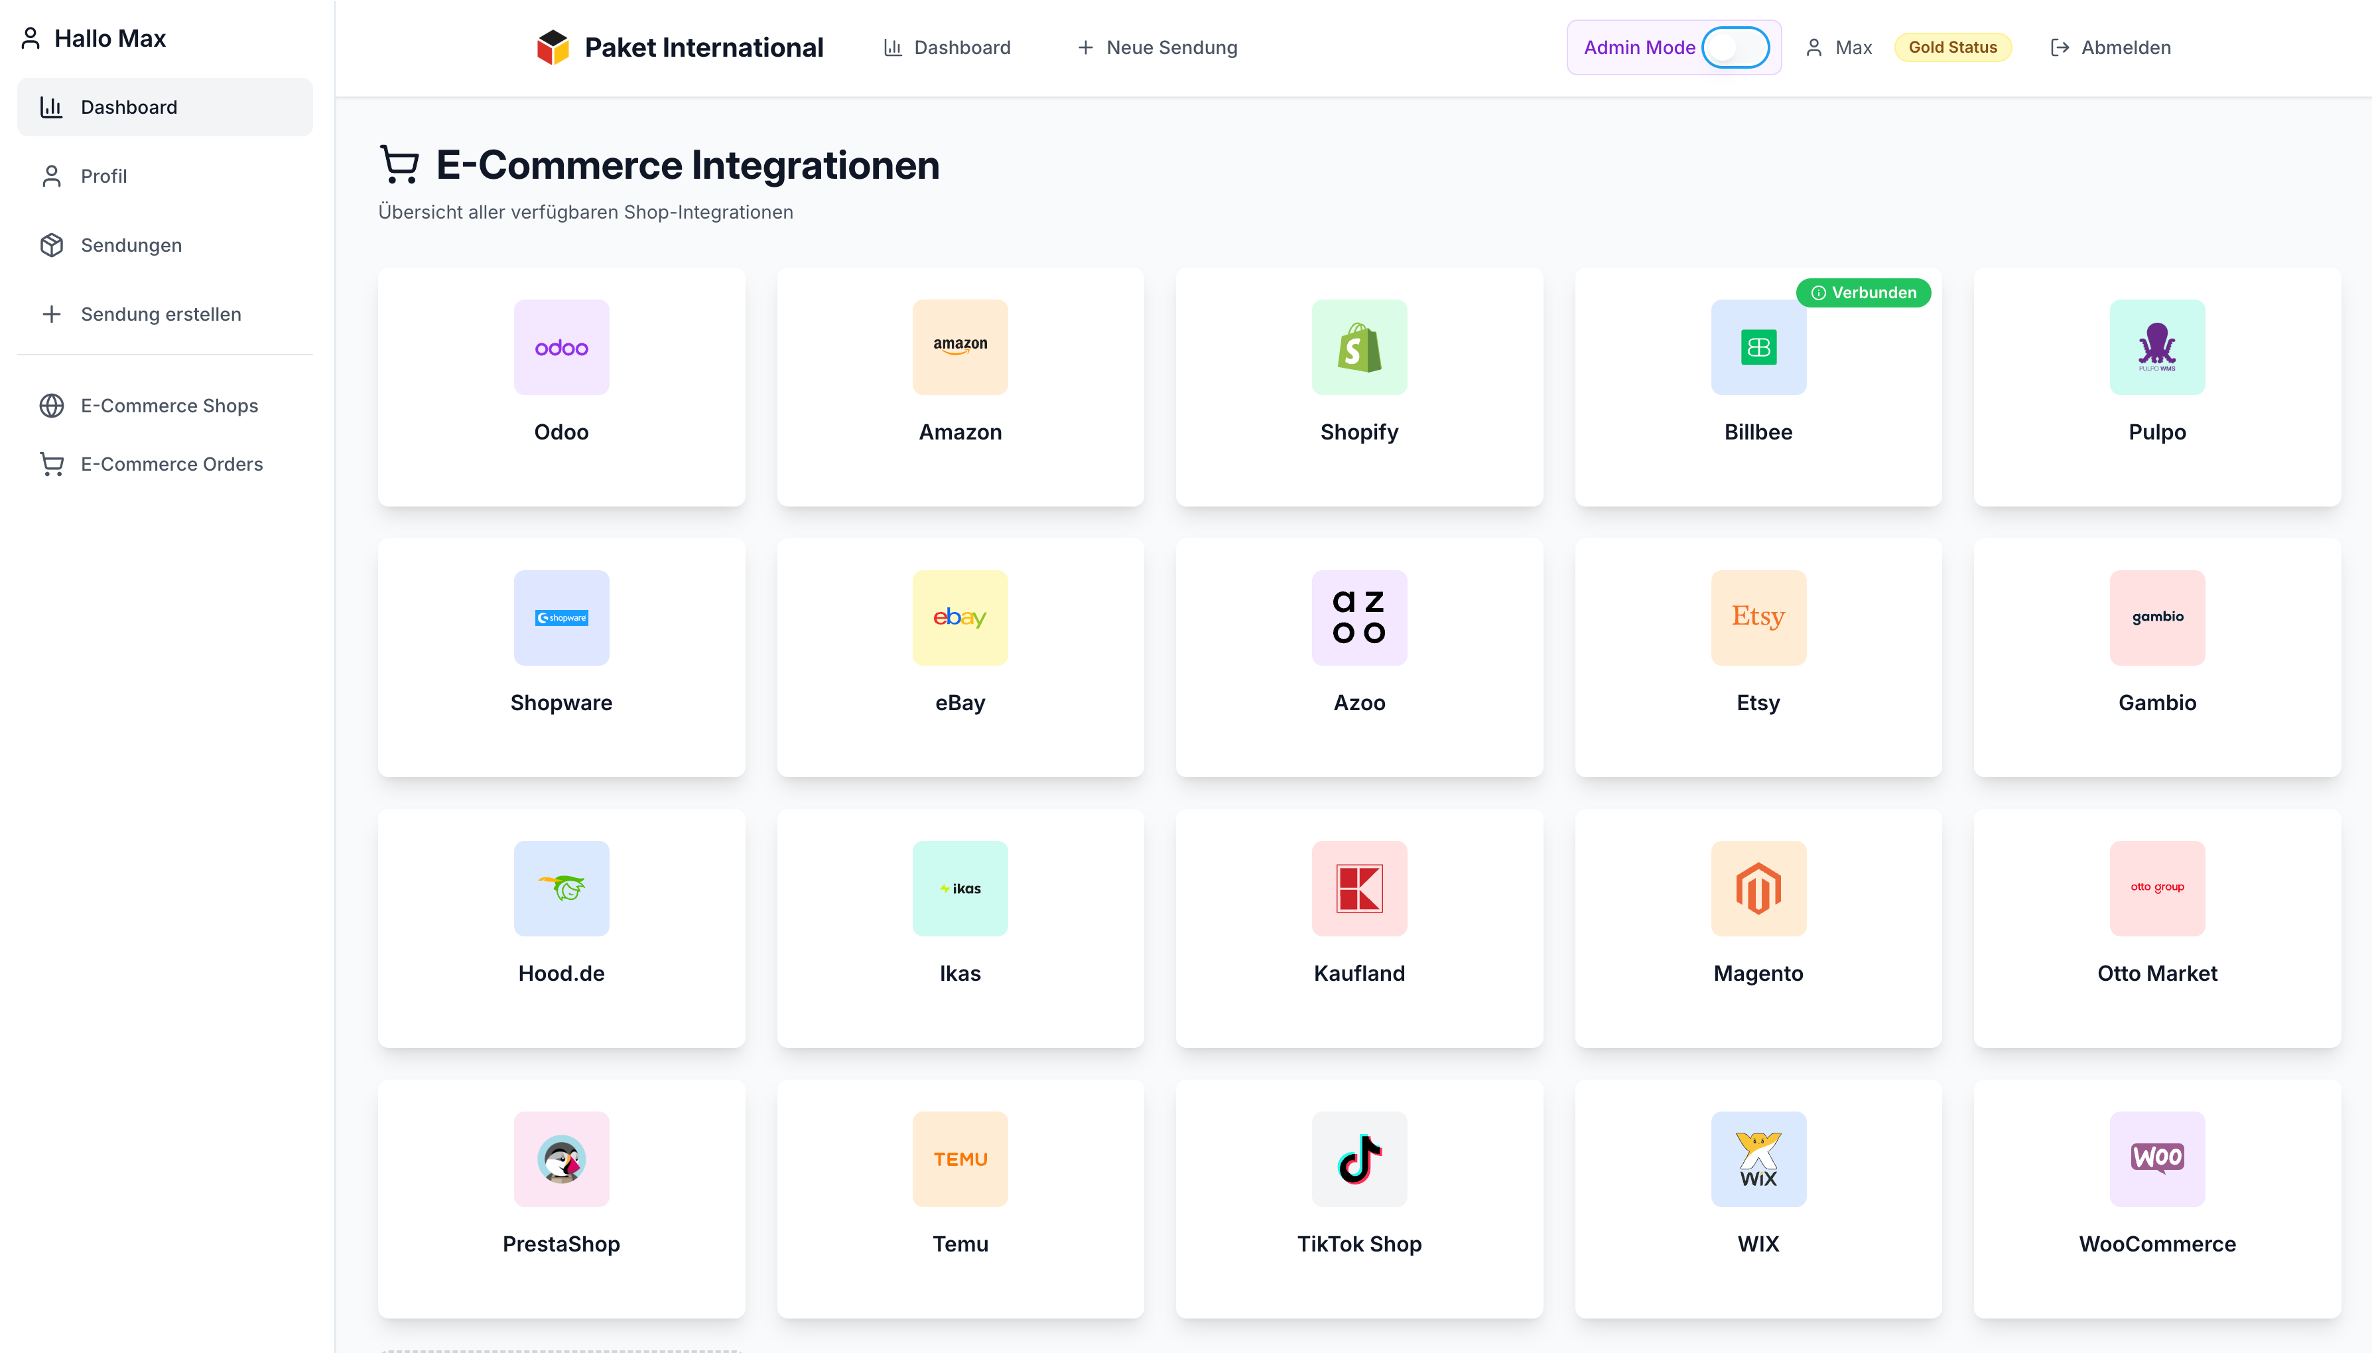Screen dimensions: 2372x1354
Task: Click the PrestaShop card label
Action: tap(561, 1245)
